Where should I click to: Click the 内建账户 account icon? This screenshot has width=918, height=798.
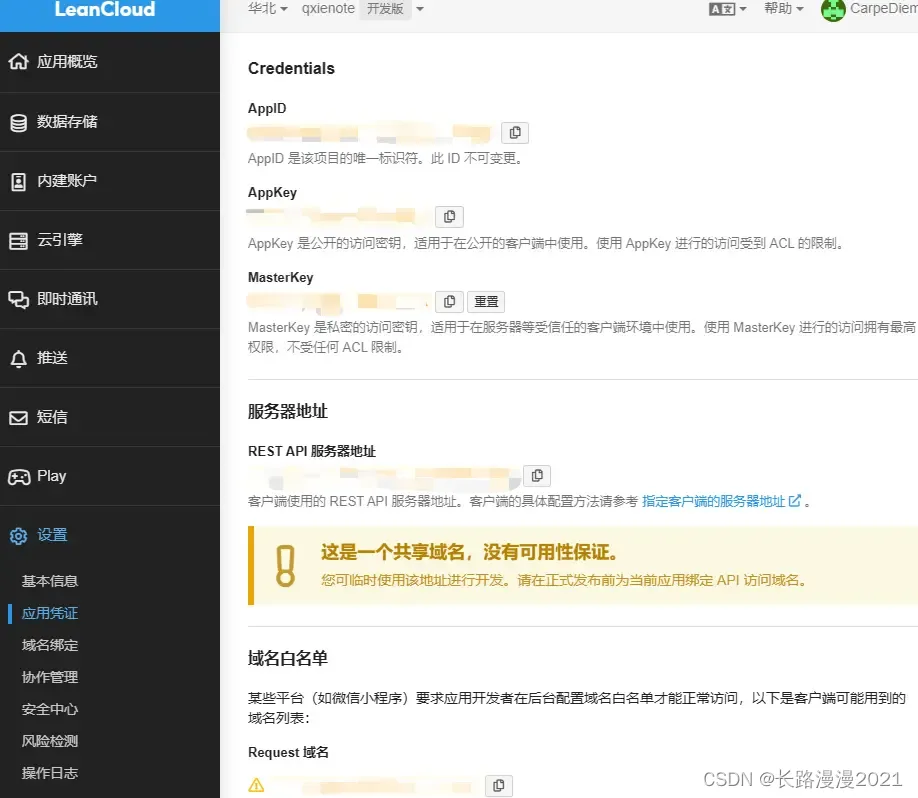pyautogui.click(x=18, y=181)
